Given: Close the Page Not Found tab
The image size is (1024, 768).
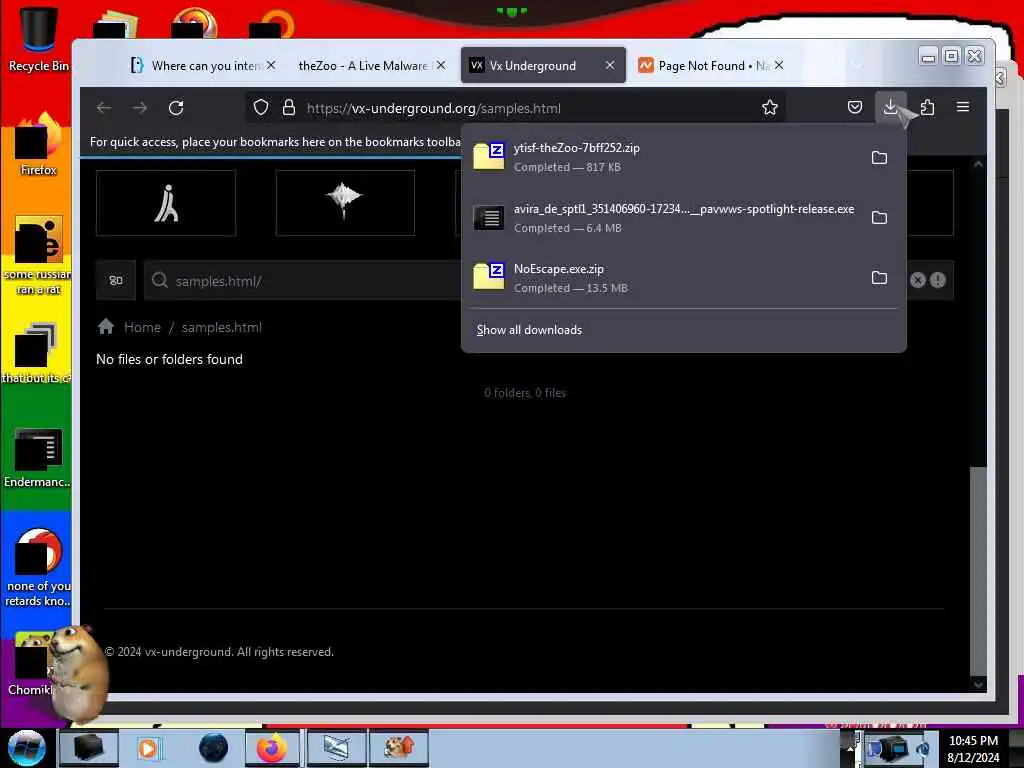Looking at the screenshot, I should coord(778,65).
